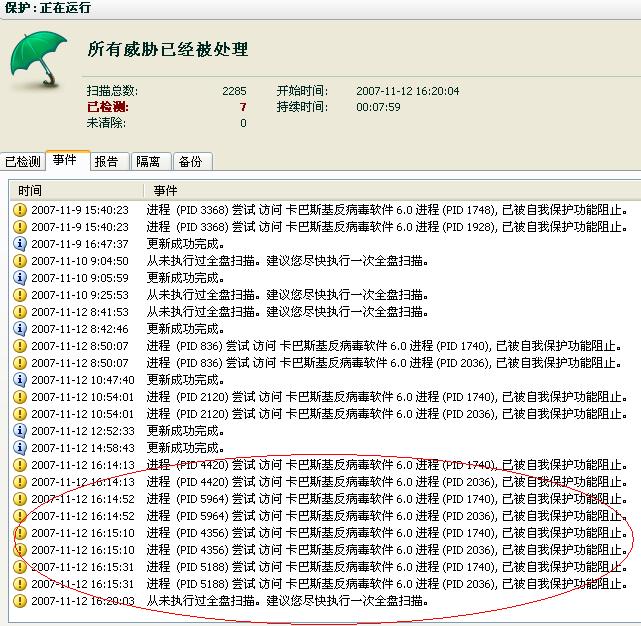This screenshot has height=626, width=641.
Task: Click event text for PID 4356 accessing PID 1740
Action: 387,533
